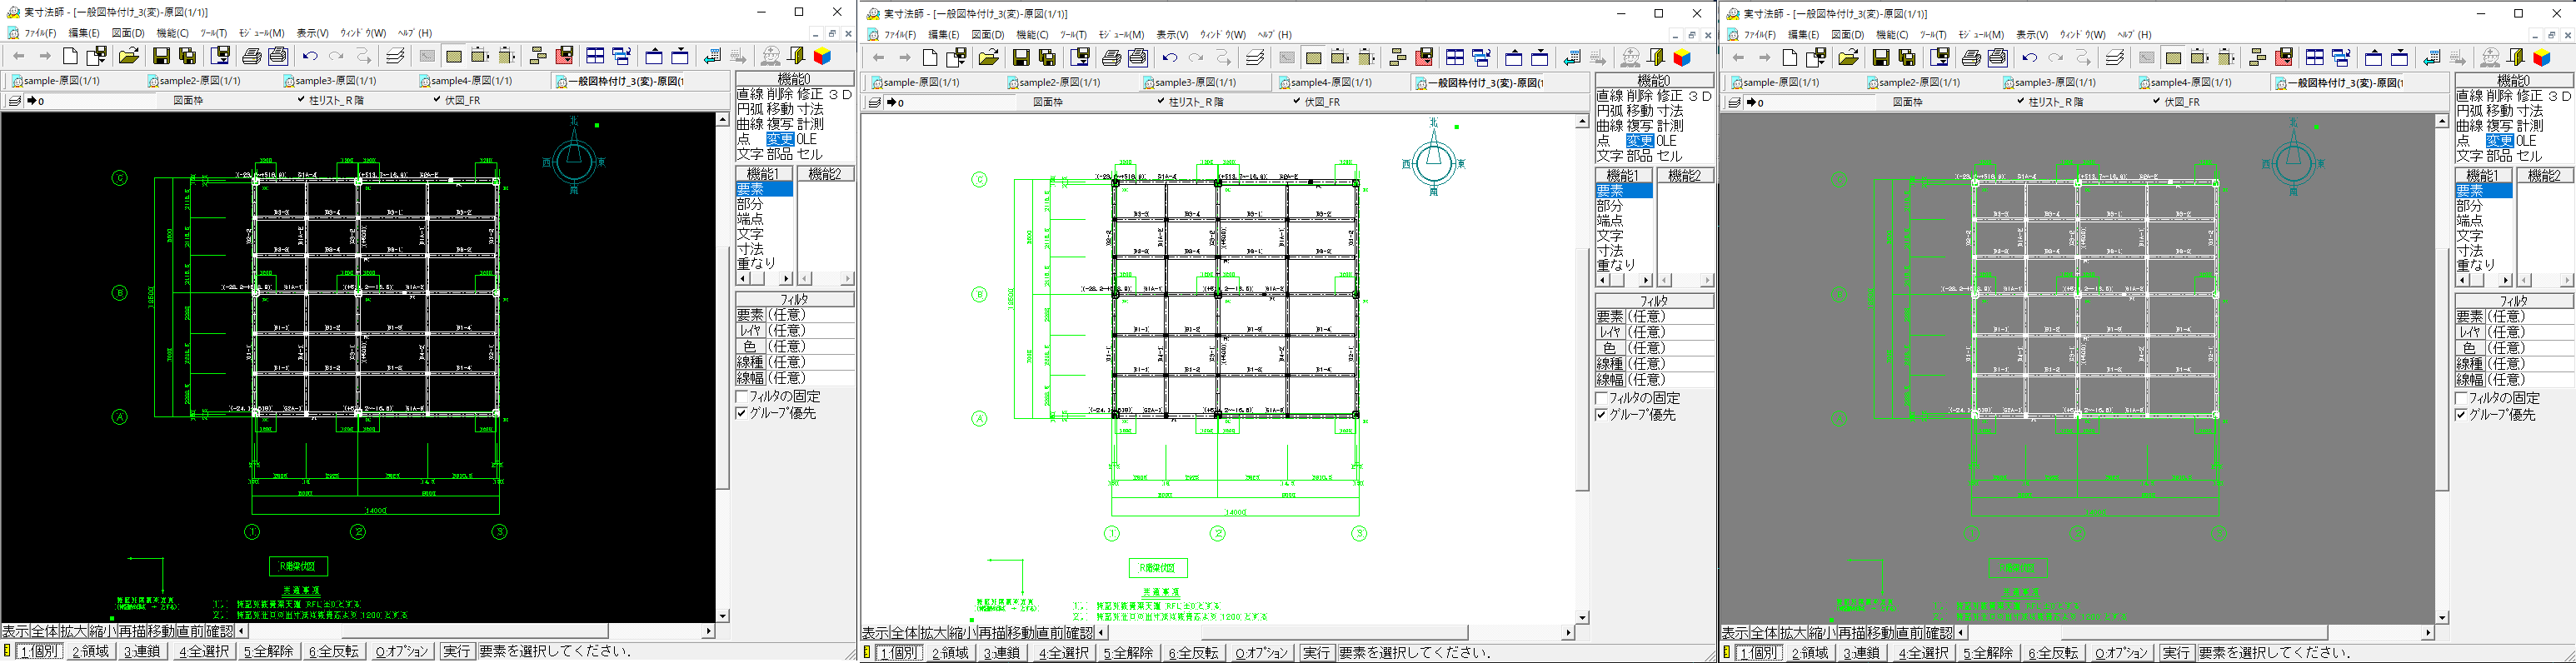This screenshot has width=2576, height=663.
Task: Click open-folder icon in middle white-canvas window
Action: point(989,58)
